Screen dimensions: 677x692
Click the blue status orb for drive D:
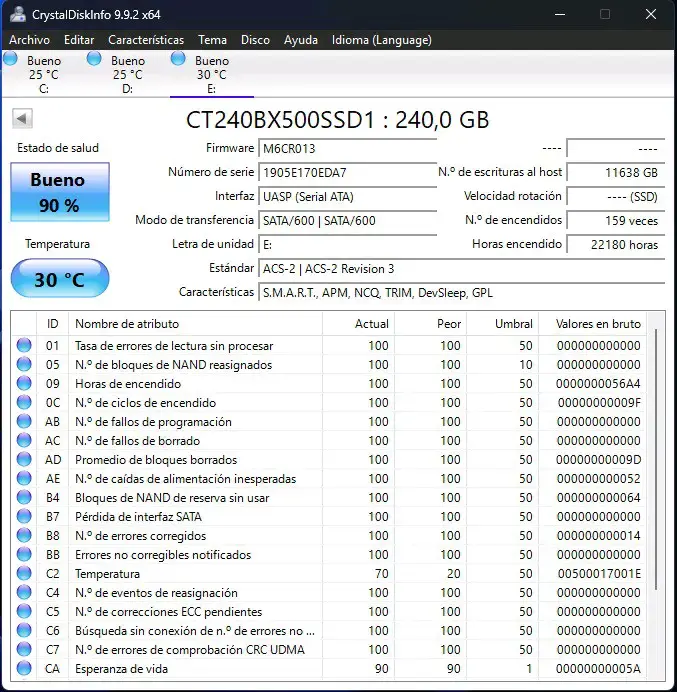point(94,59)
